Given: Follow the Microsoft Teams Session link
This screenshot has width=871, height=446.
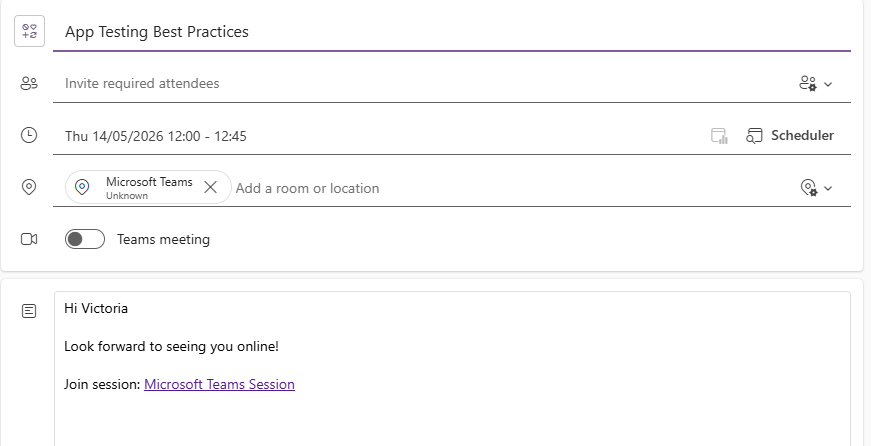Looking at the screenshot, I should click(x=219, y=384).
